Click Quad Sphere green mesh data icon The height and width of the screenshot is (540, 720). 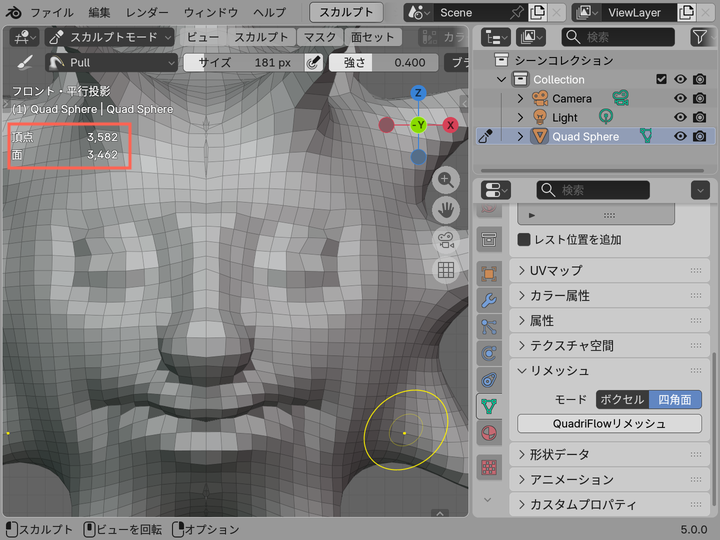coord(646,135)
